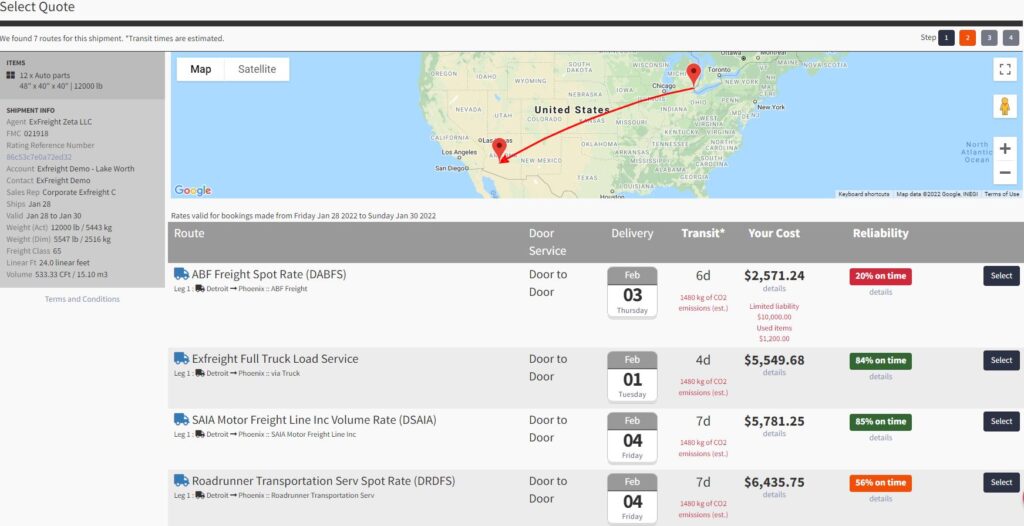The width and height of the screenshot is (1024, 526).
Task: Open cost details for $5,549.68
Action: (774, 372)
